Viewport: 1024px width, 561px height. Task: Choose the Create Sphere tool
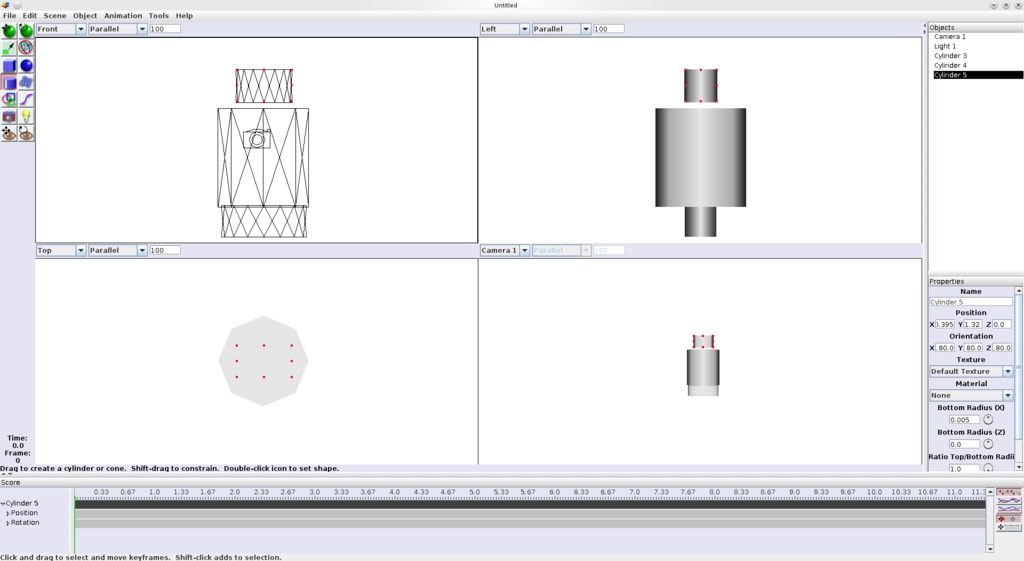tap(26, 66)
